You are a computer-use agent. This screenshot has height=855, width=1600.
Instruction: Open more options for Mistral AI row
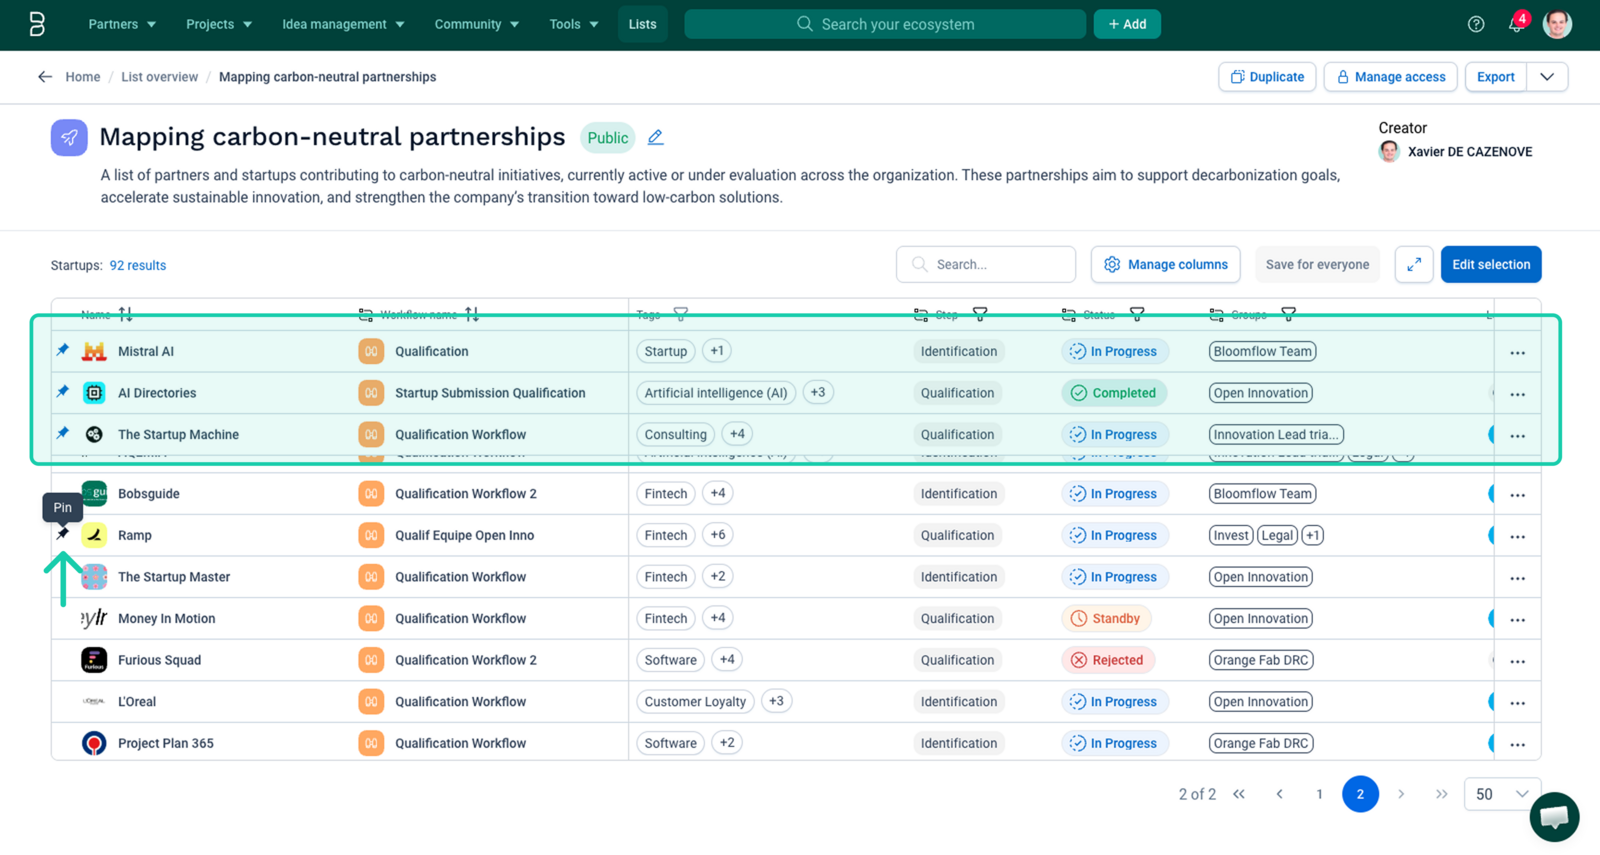click(x=1518, y=352)
